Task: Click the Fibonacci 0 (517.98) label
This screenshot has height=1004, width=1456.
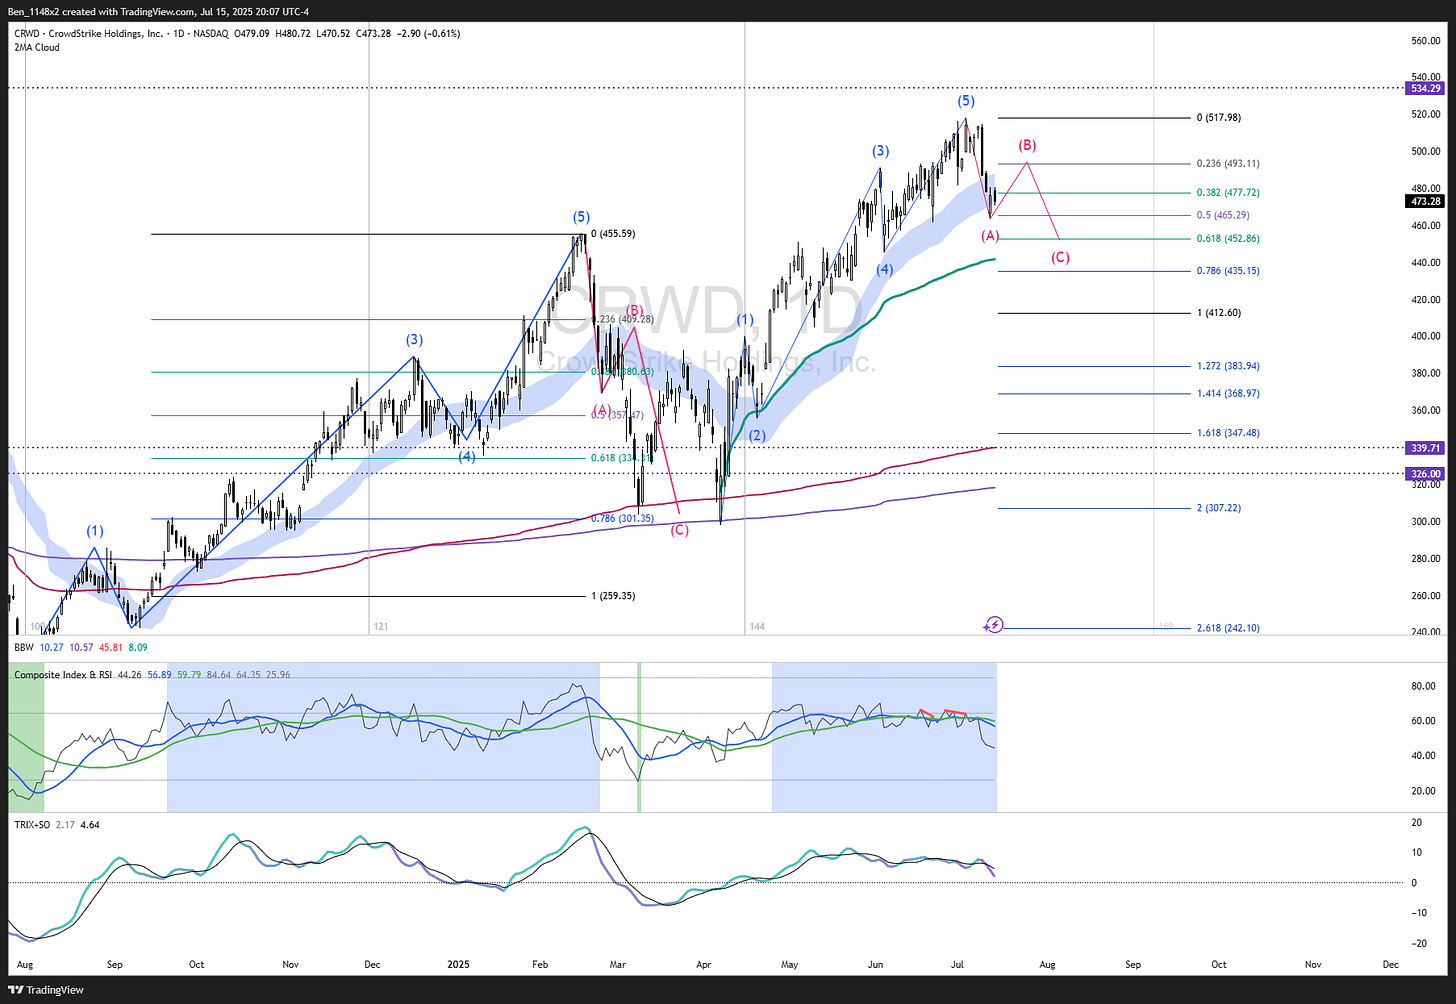Action: [1219, 118]
